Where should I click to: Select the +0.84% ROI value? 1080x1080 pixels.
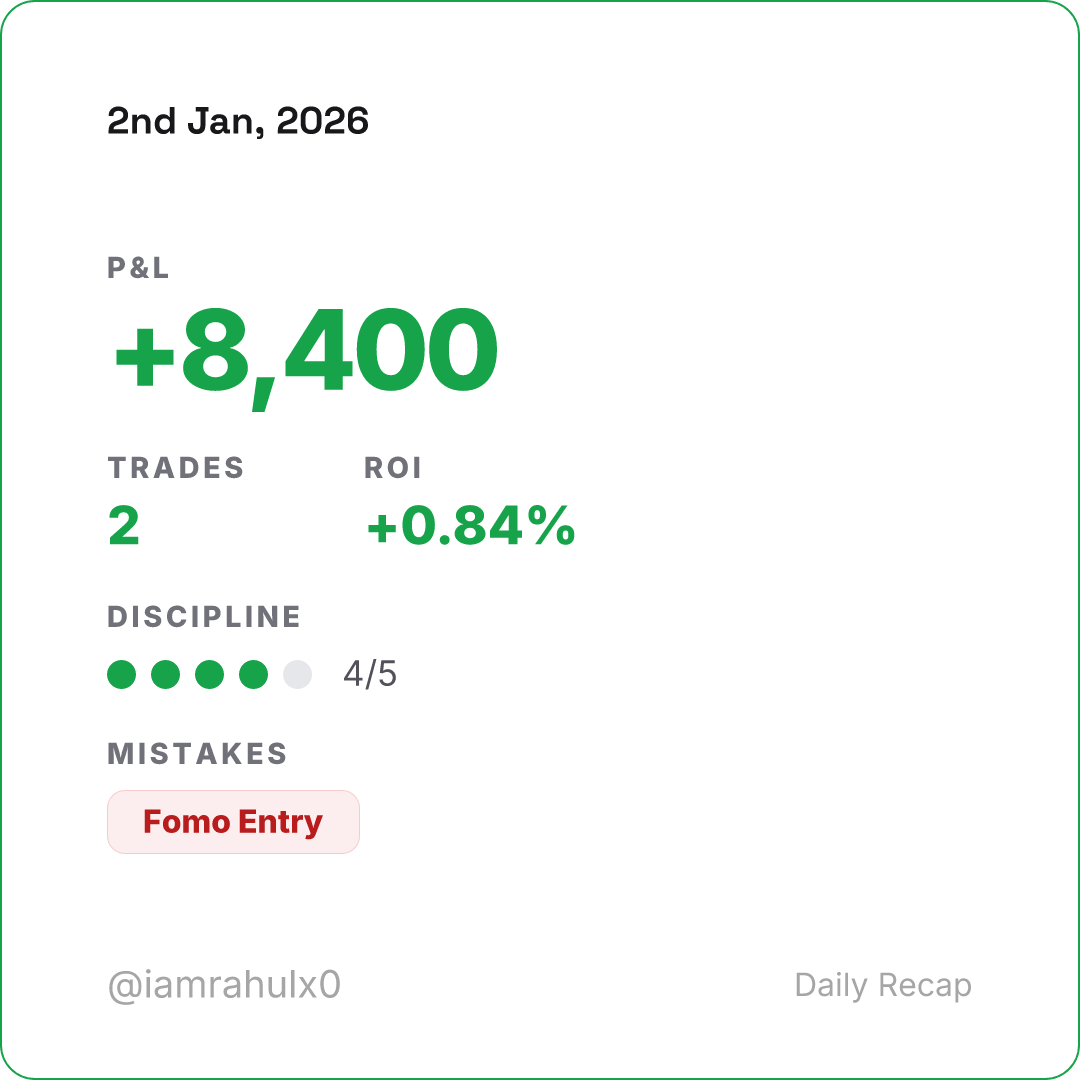pyautogui.click(x=471, y=526)
